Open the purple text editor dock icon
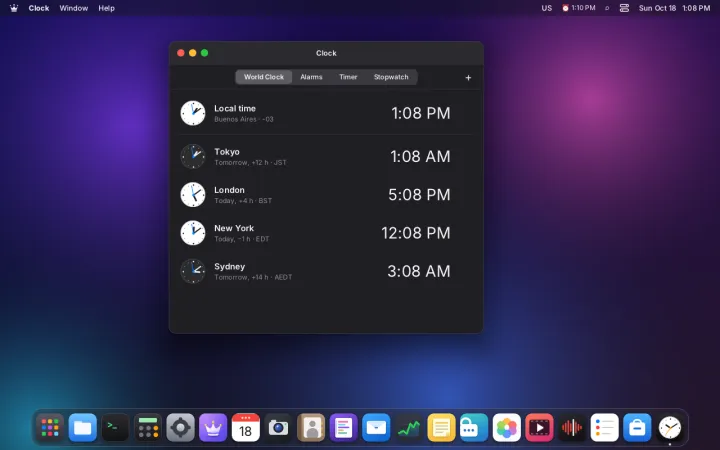 tap(343, 428)
